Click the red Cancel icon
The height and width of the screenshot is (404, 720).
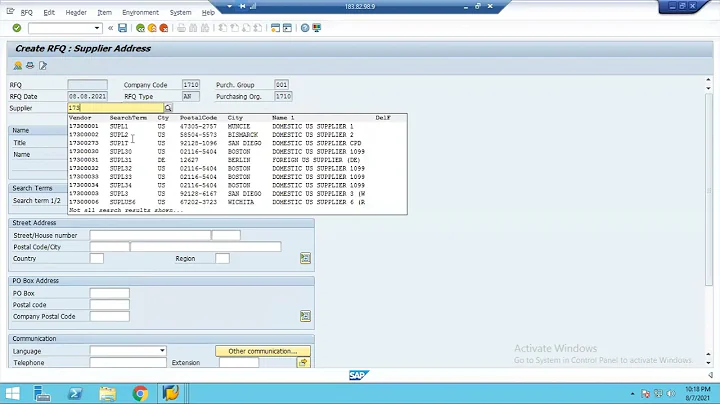(x=164, y=28)
